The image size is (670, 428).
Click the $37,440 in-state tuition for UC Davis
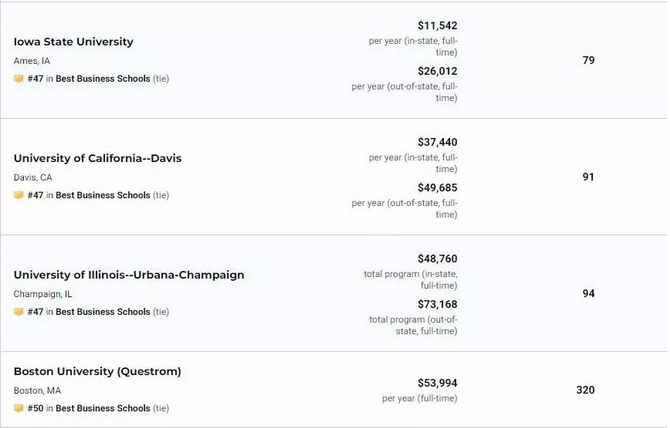(x=438, y=142)
